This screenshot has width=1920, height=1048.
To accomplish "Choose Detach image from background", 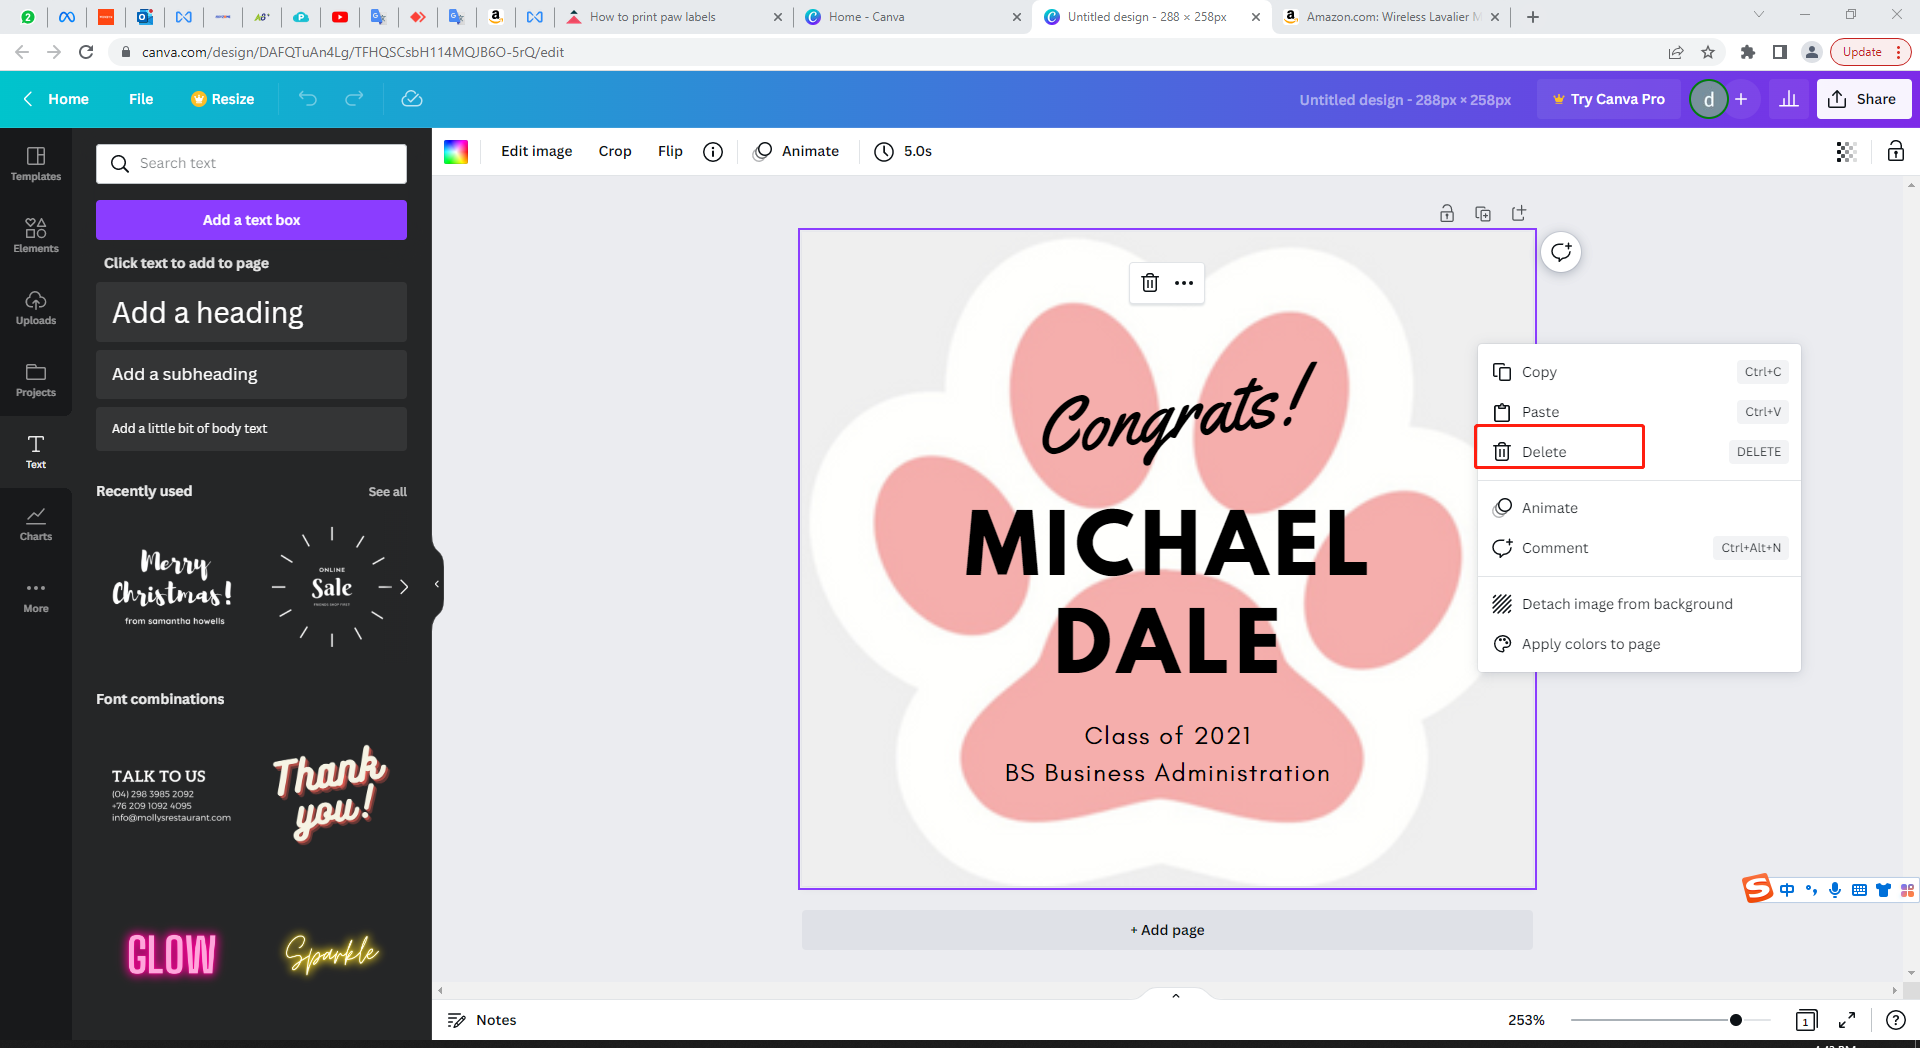I will tap(1640, 604).
